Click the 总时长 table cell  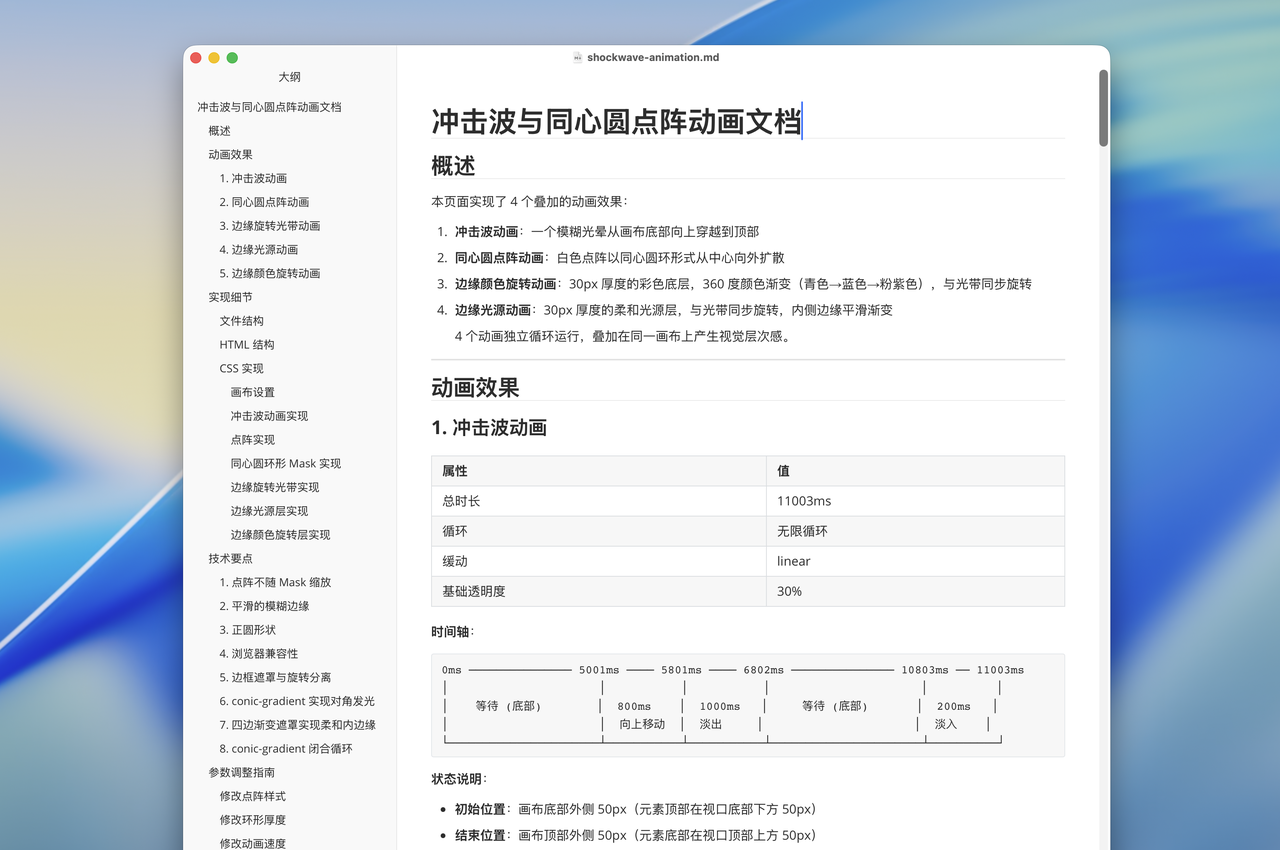coord(599,501)
